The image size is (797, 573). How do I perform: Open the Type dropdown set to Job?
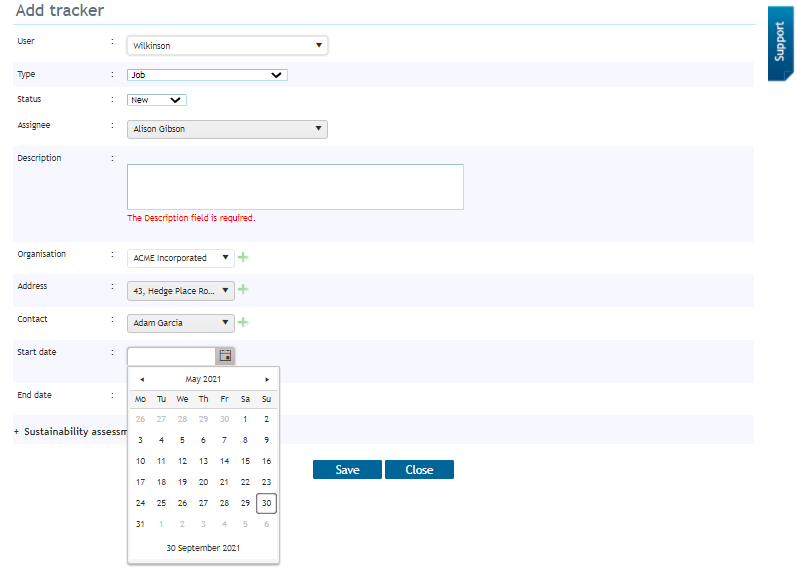tap(207, 75)
